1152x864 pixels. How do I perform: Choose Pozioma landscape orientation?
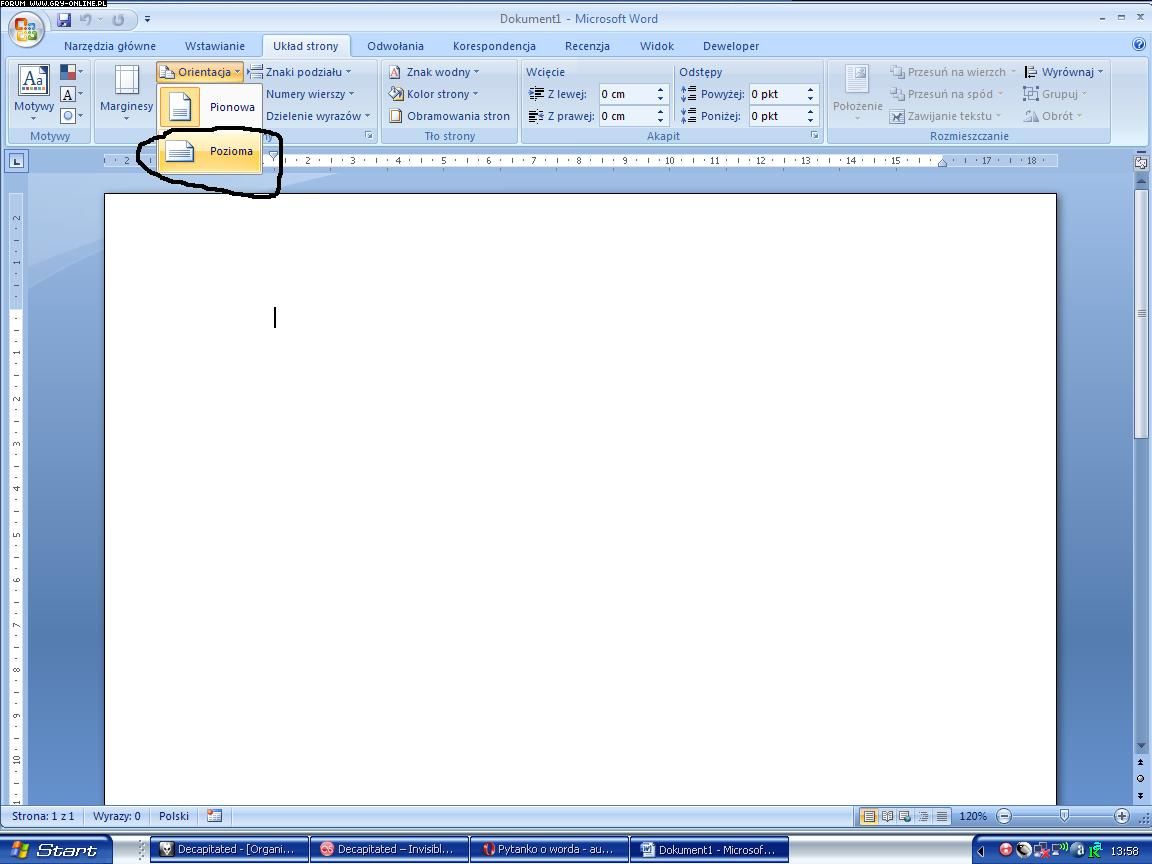(209, 151)
